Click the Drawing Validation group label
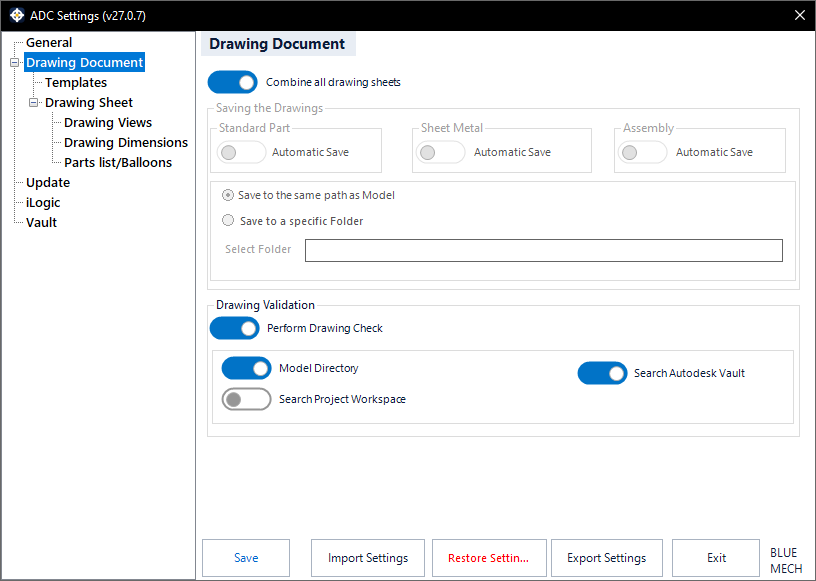 265,305
